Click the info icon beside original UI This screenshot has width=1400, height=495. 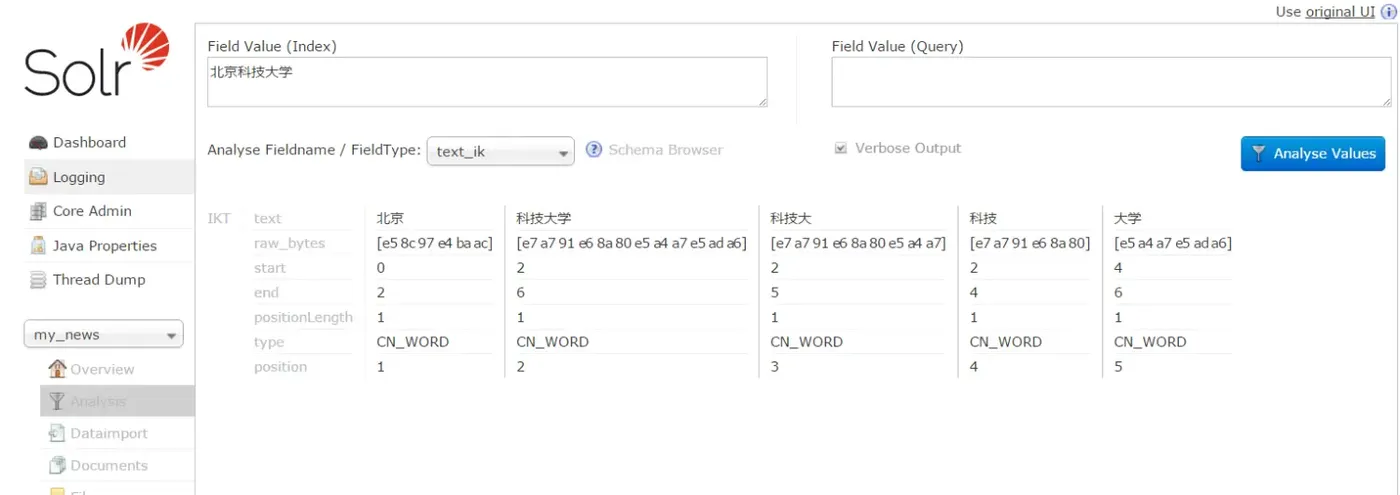pos(1387,12)
